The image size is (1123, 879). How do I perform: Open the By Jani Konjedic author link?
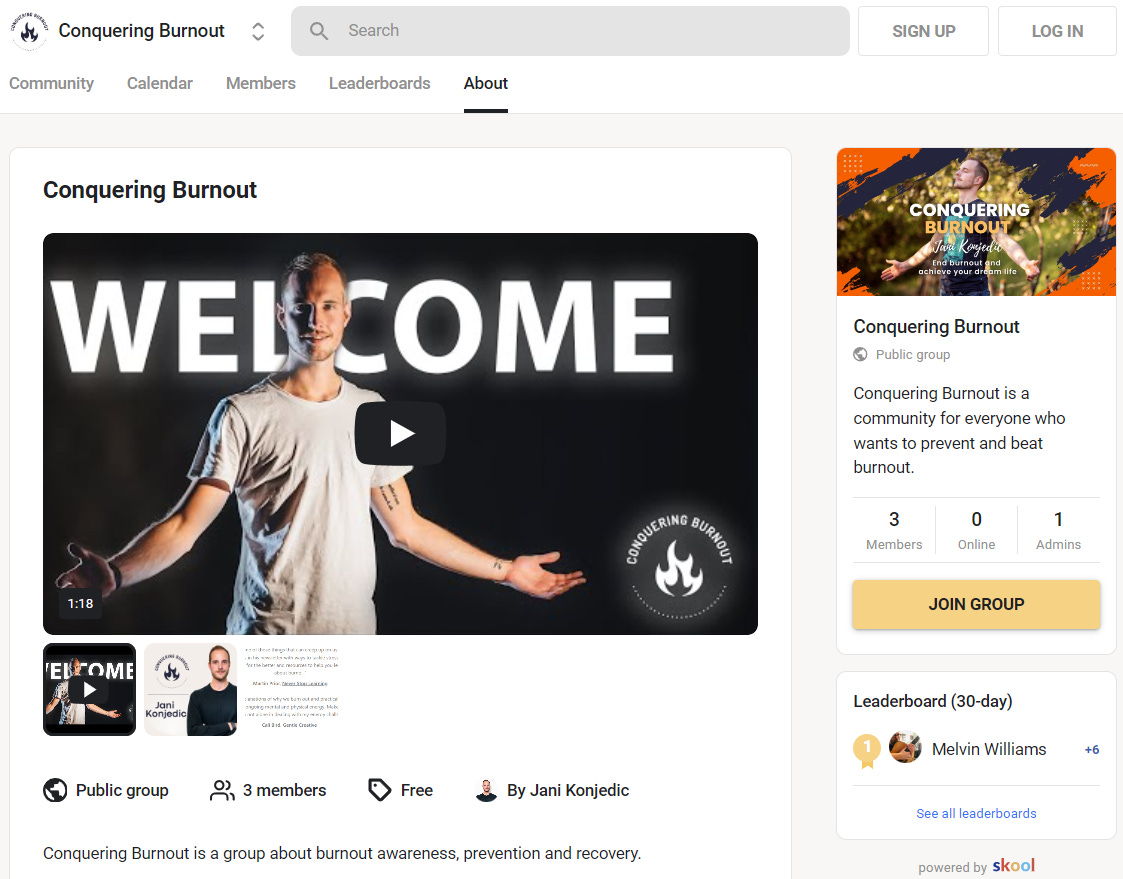[x=568, y=790]
